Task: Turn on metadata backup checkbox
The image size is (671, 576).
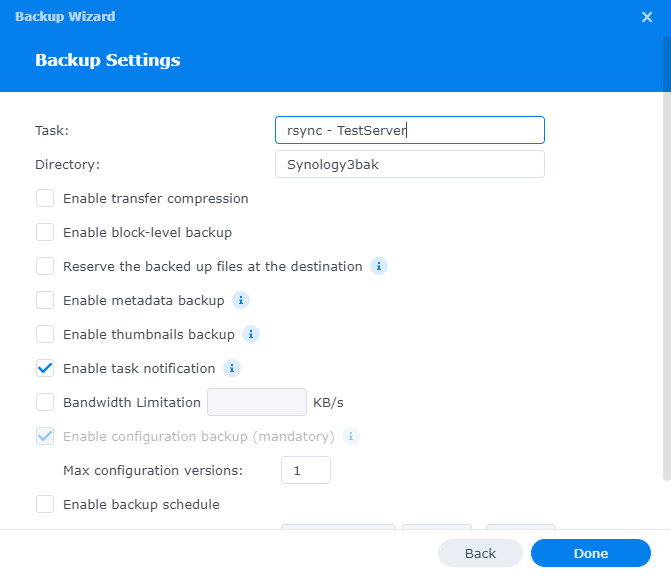Action: point(45,300)
